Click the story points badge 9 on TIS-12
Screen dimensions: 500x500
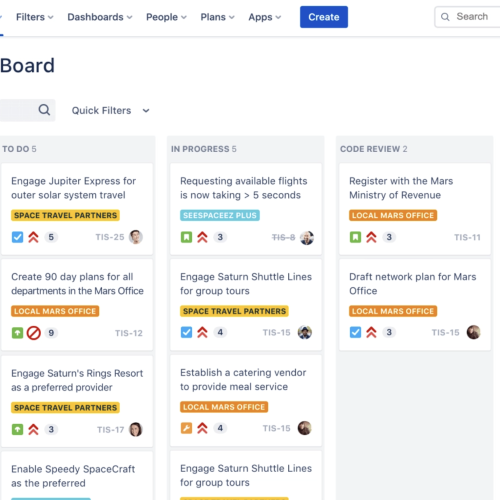51,333
